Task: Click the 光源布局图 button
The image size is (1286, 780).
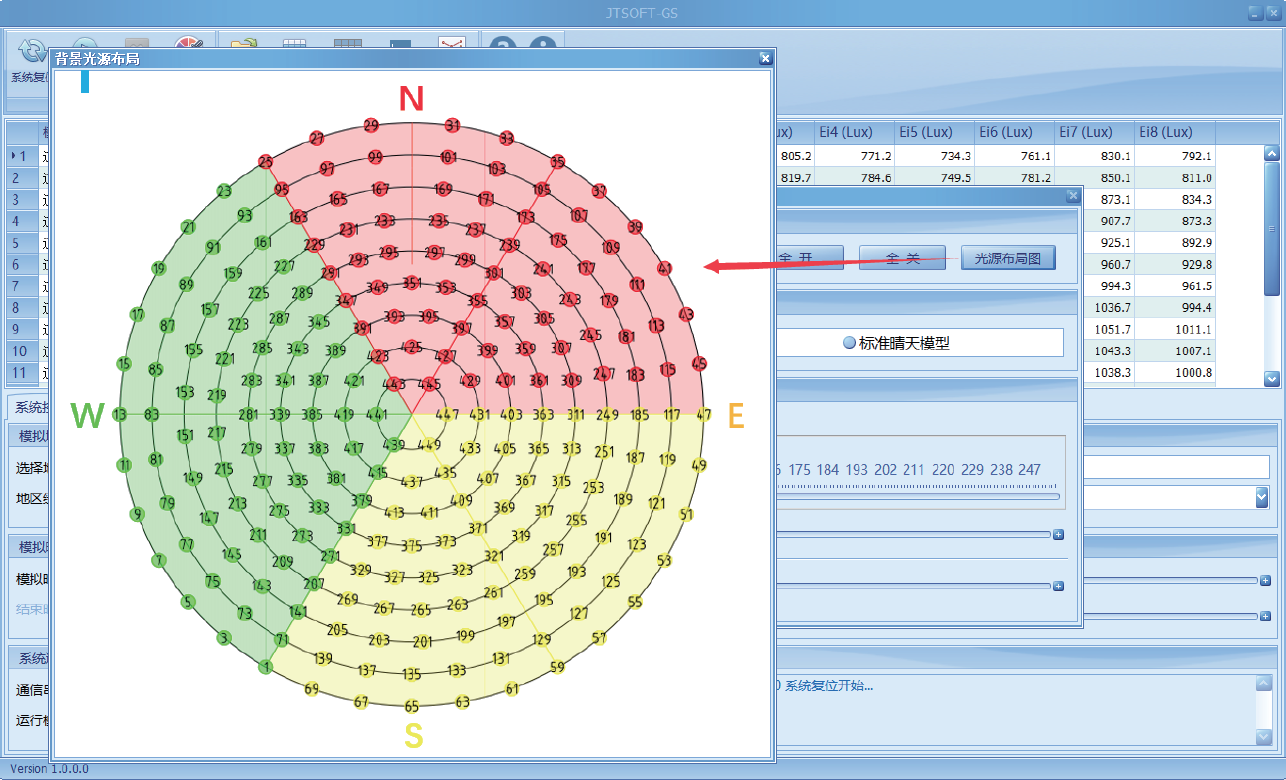Action: [x=1008, y=258]
